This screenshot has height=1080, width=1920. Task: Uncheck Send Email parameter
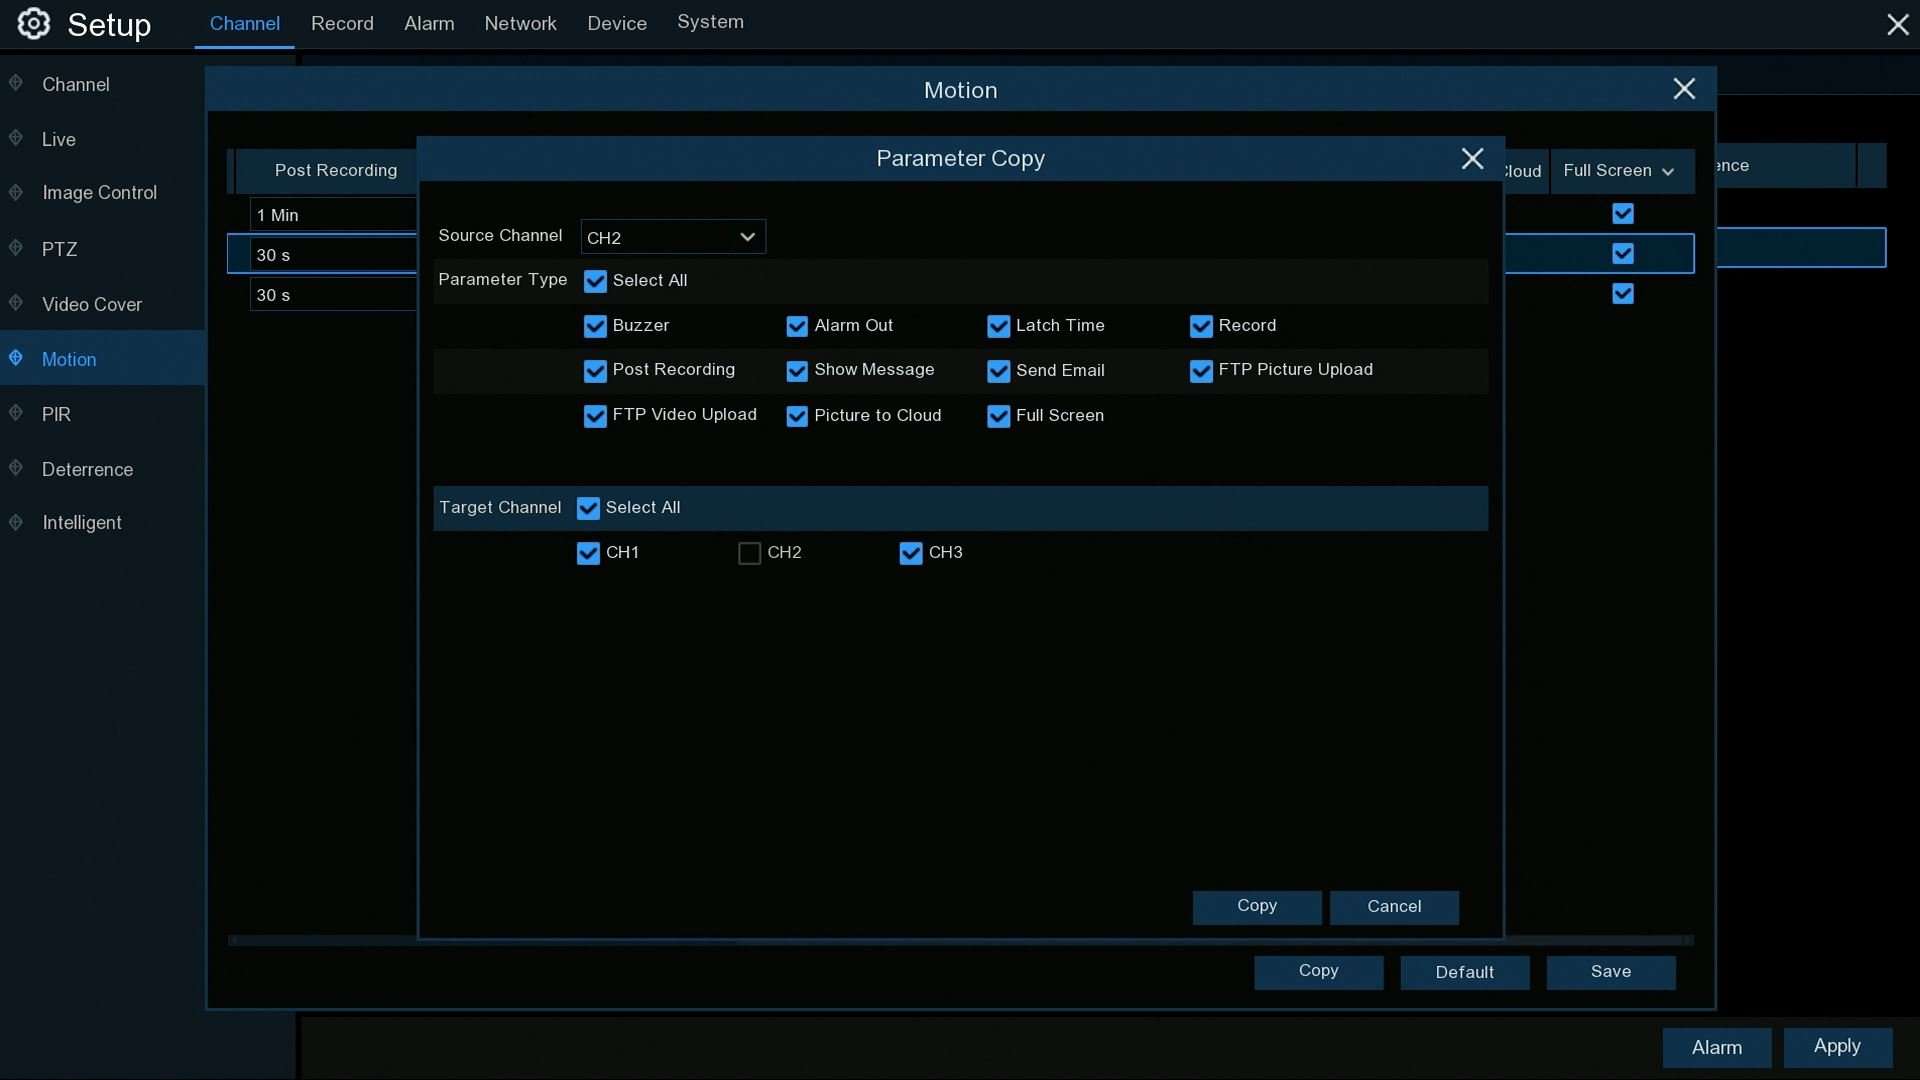(998, 372)
